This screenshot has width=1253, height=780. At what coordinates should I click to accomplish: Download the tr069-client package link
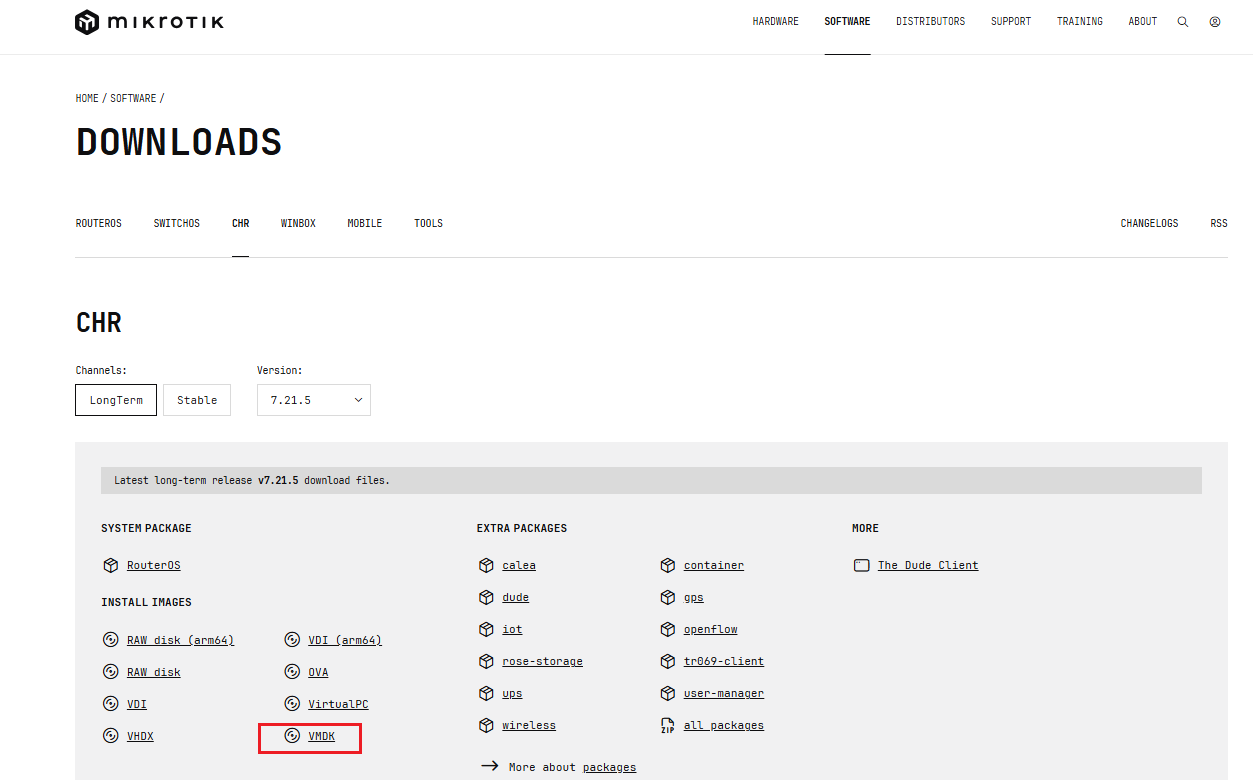tap(724, 662)
